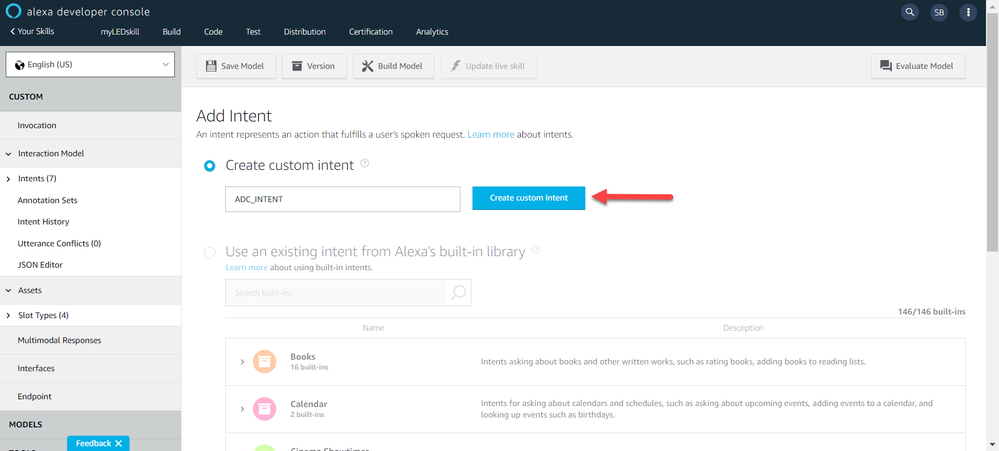Open Learn more about built-in intents link
Viewport: 999px width, 451px height.
[247, 268]
